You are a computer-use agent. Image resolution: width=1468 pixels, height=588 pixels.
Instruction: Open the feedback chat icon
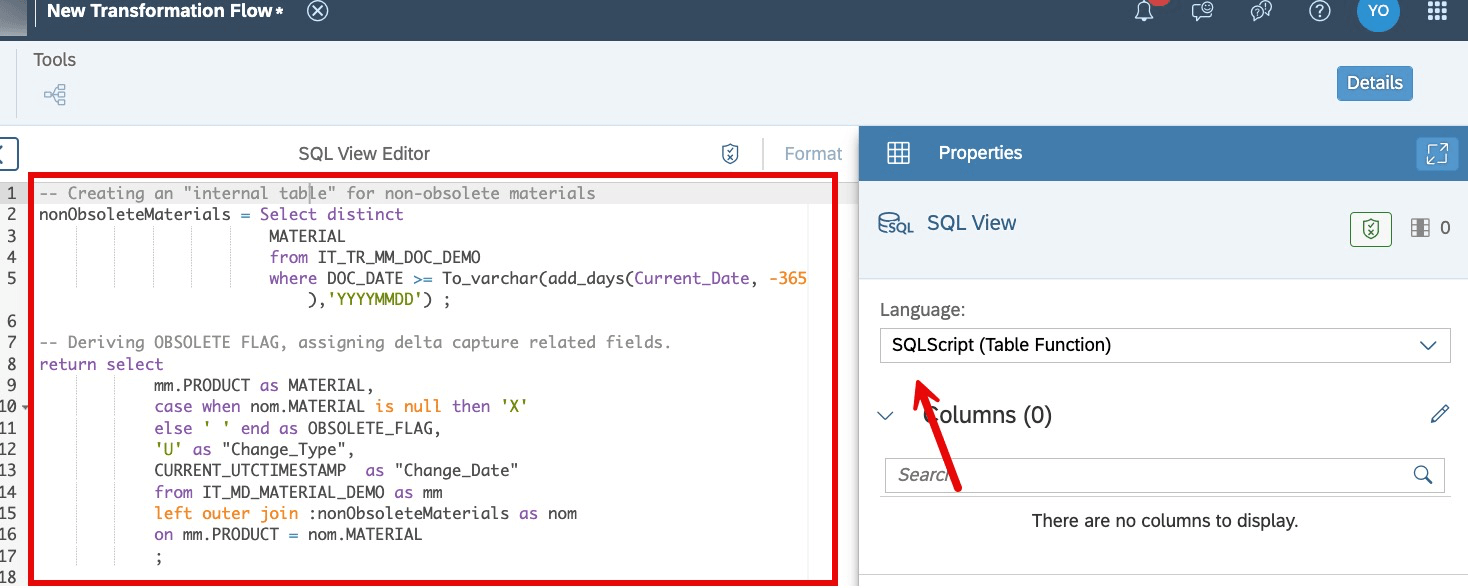[x=1202, y=12]
